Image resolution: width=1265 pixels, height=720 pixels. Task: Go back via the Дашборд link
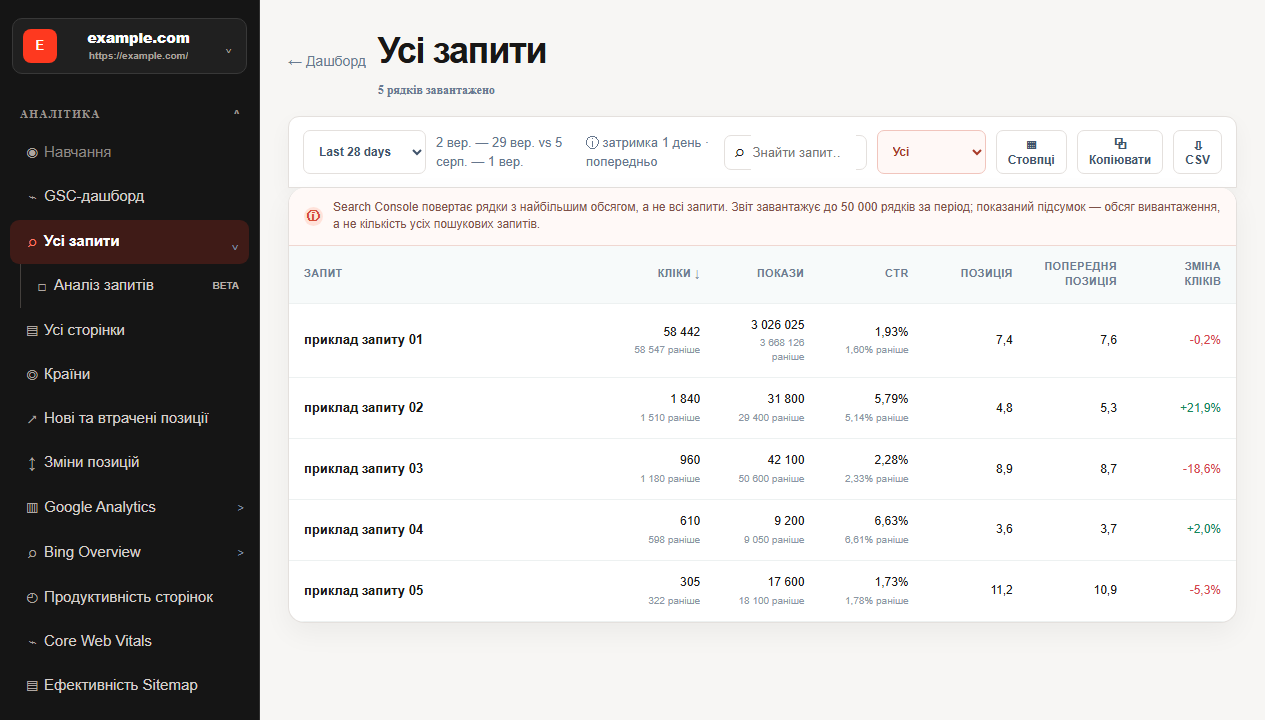327,61
